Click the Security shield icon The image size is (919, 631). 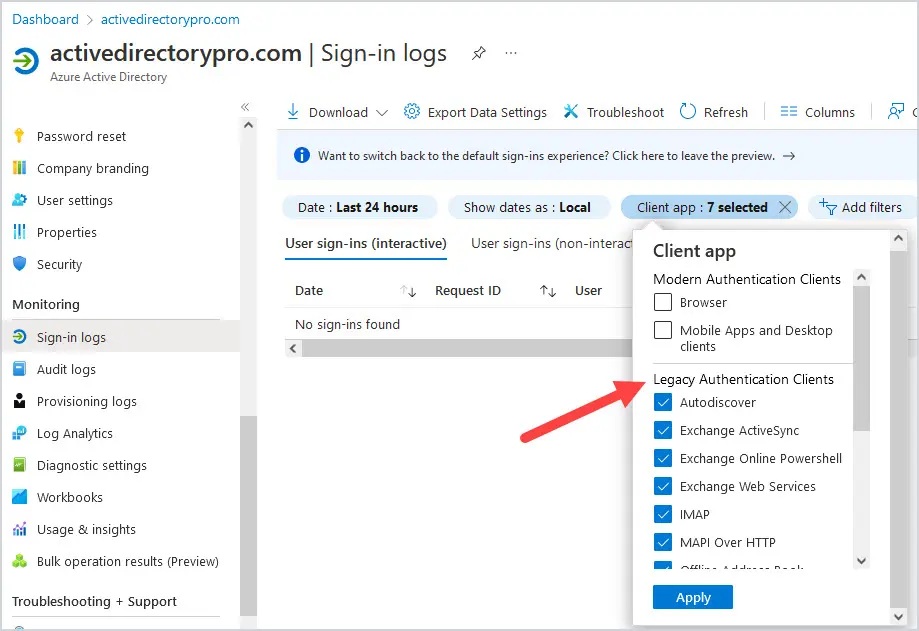[x=19, y=264]
